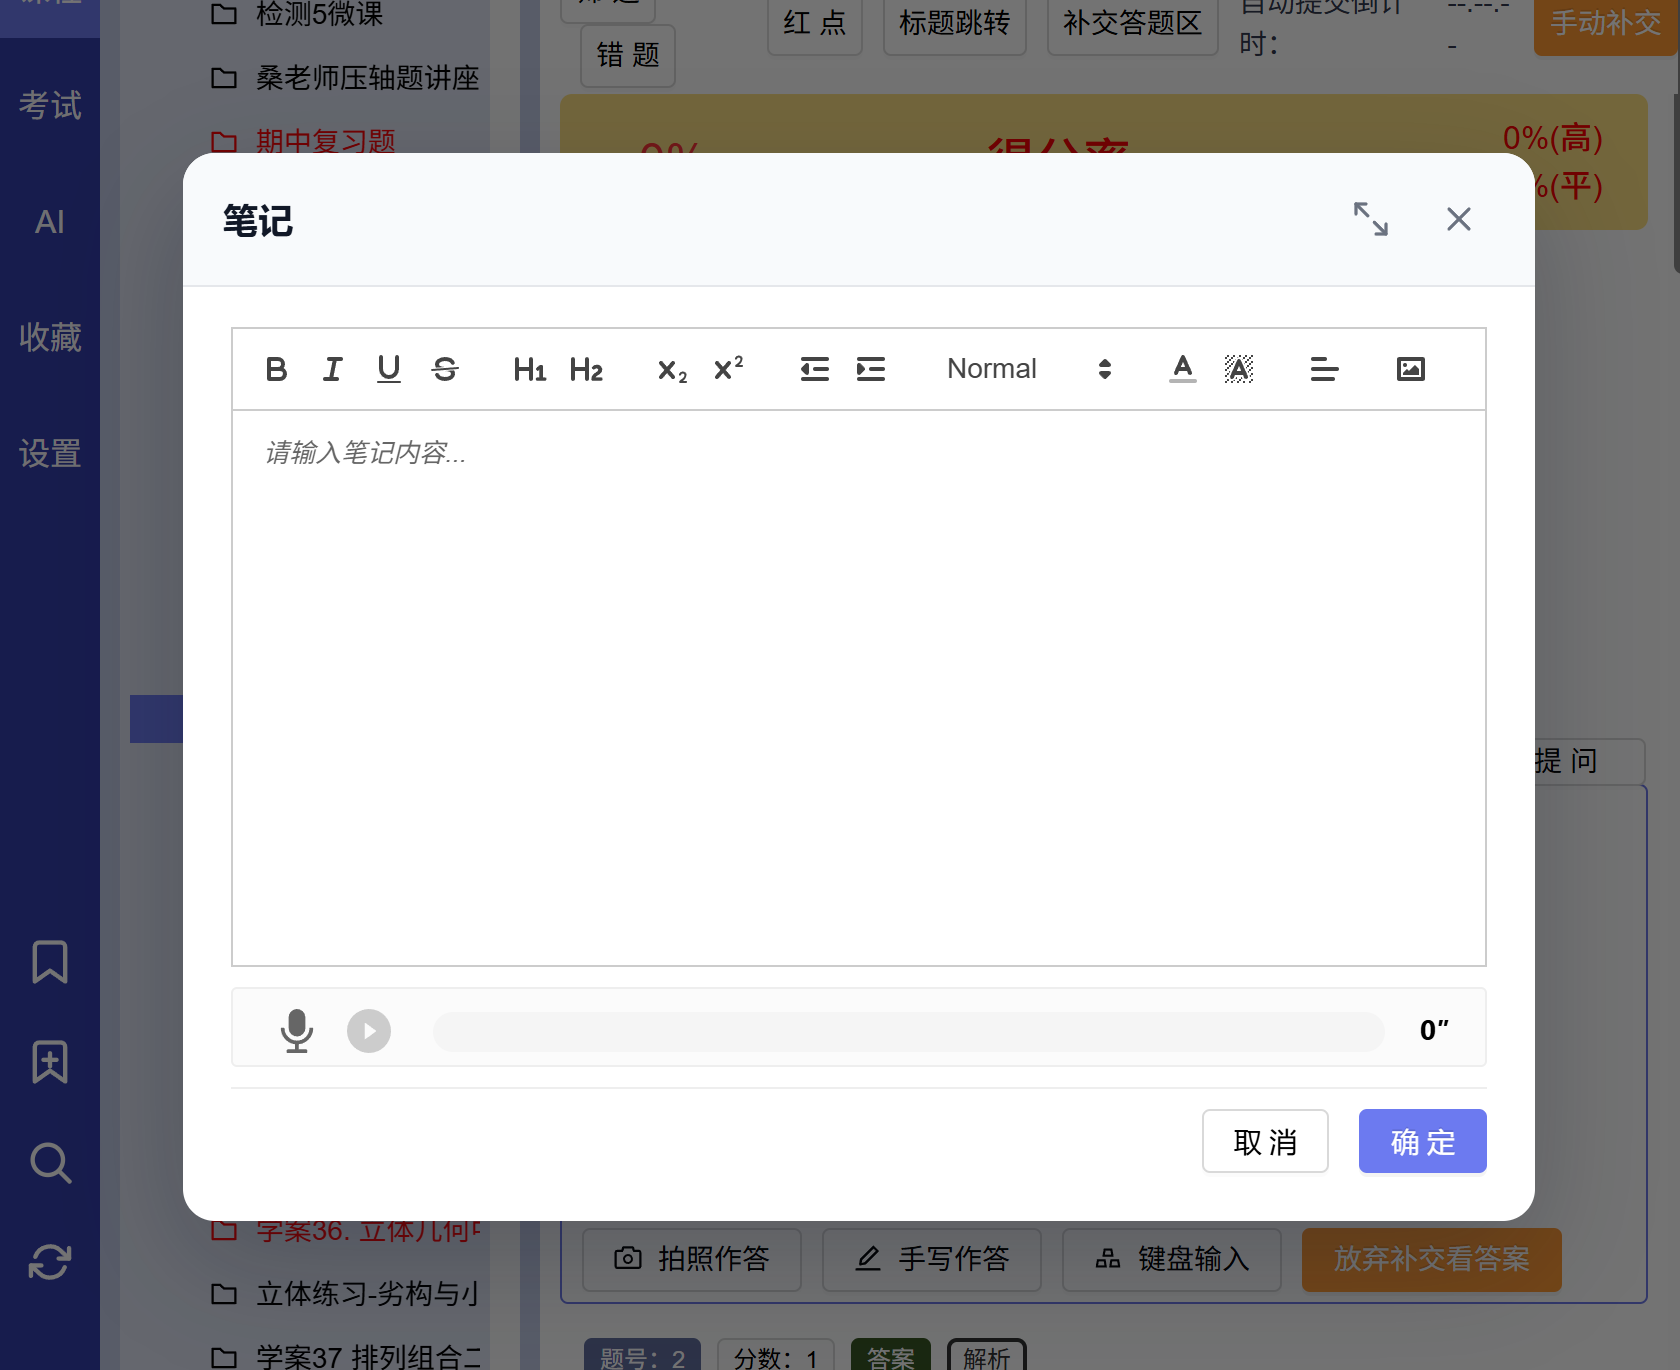Viewport: 1680px width, 1370px height.
Task: Toggle underline formatting
Action: pyautogui.click(x=389, y=369)
